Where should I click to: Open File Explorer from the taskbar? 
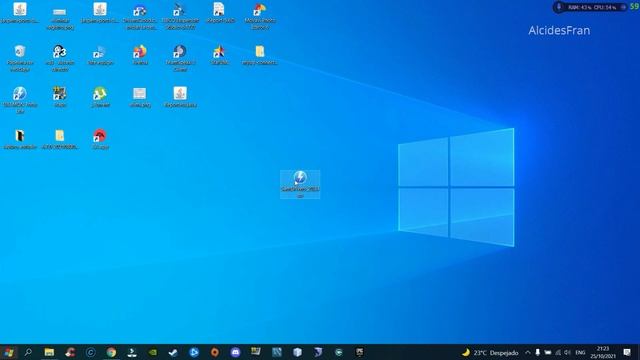pos(49,352)
